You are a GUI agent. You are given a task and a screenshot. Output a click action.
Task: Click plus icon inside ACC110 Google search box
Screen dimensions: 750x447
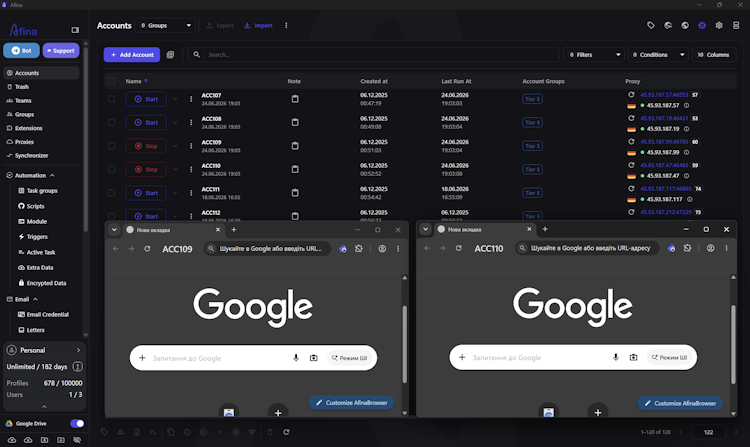click(462, 357)
